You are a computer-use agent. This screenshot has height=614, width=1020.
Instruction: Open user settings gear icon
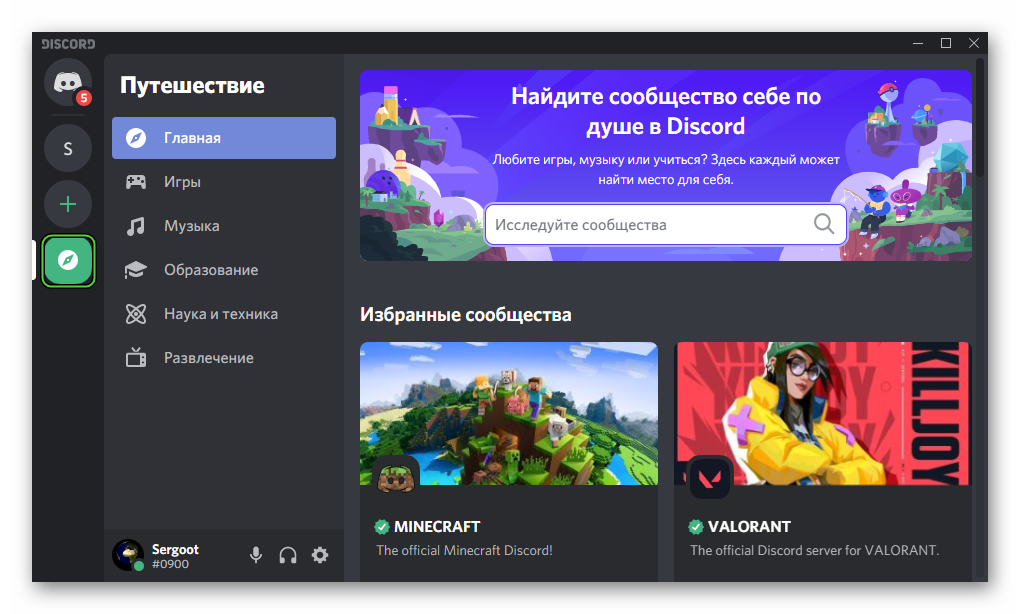pos(320,555)
